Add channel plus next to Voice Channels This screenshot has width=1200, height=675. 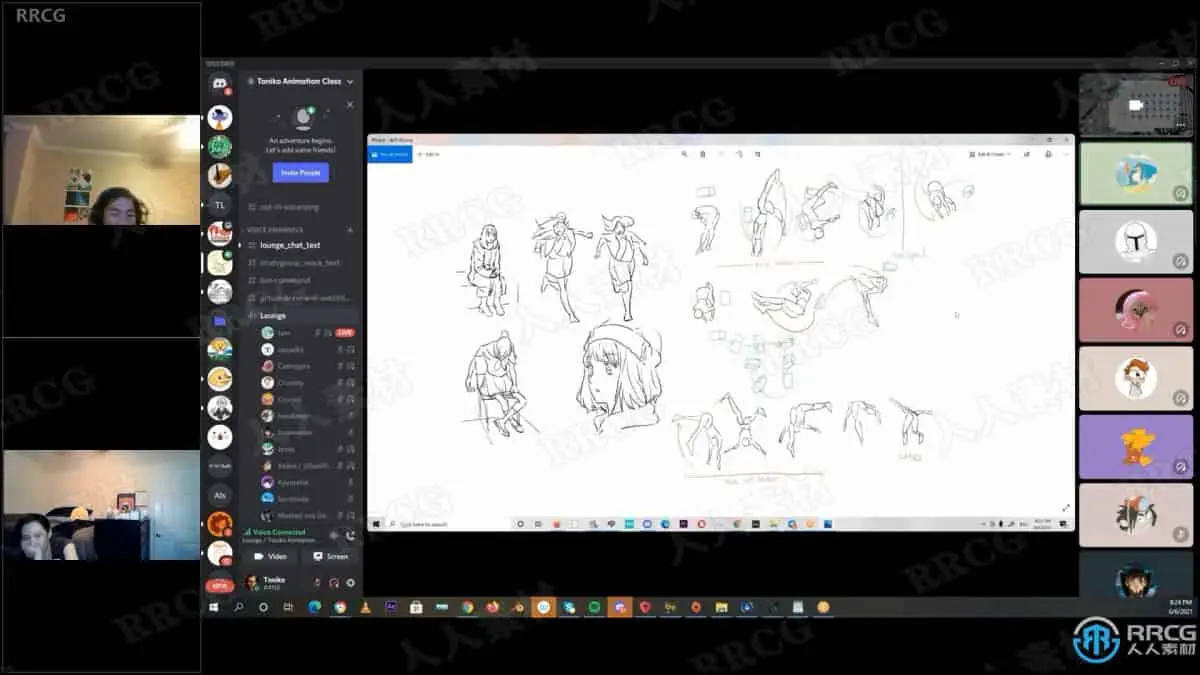pyautogui.click(x=350, y=229)
